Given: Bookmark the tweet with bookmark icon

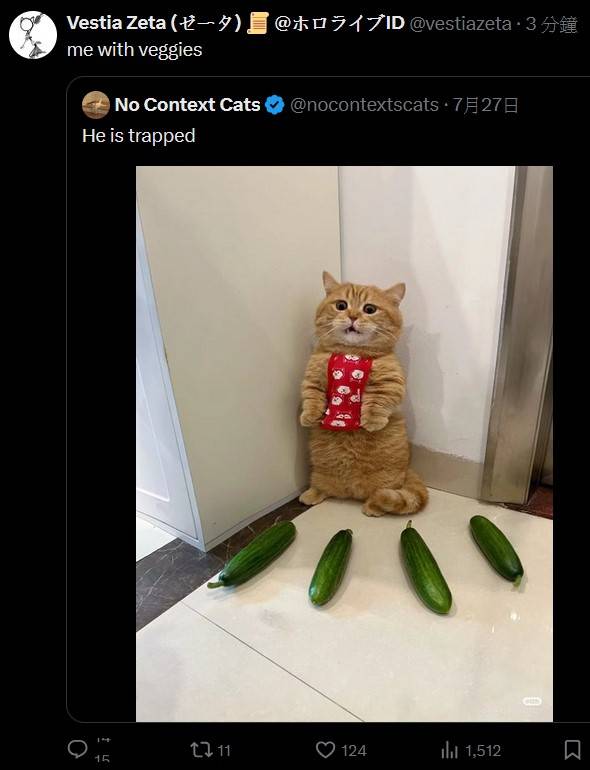Looking at the screenshot, I should pos(572,750).
